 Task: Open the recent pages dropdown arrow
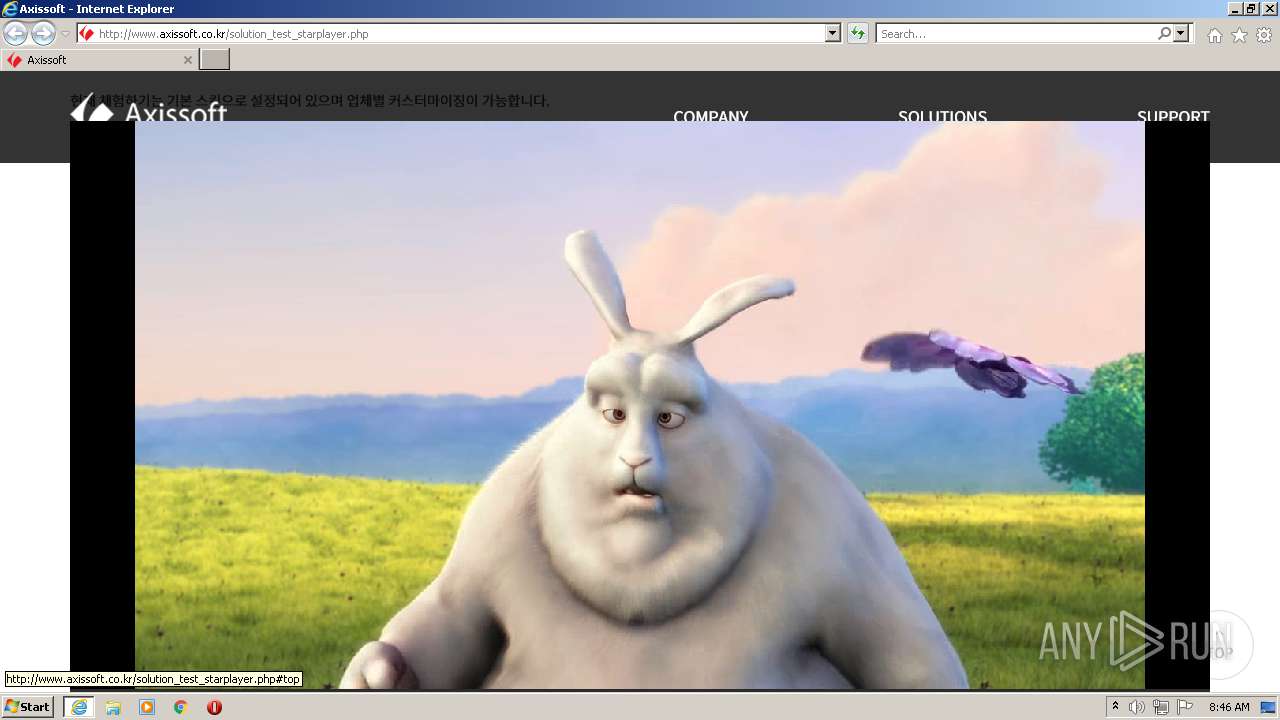point(65,34)
